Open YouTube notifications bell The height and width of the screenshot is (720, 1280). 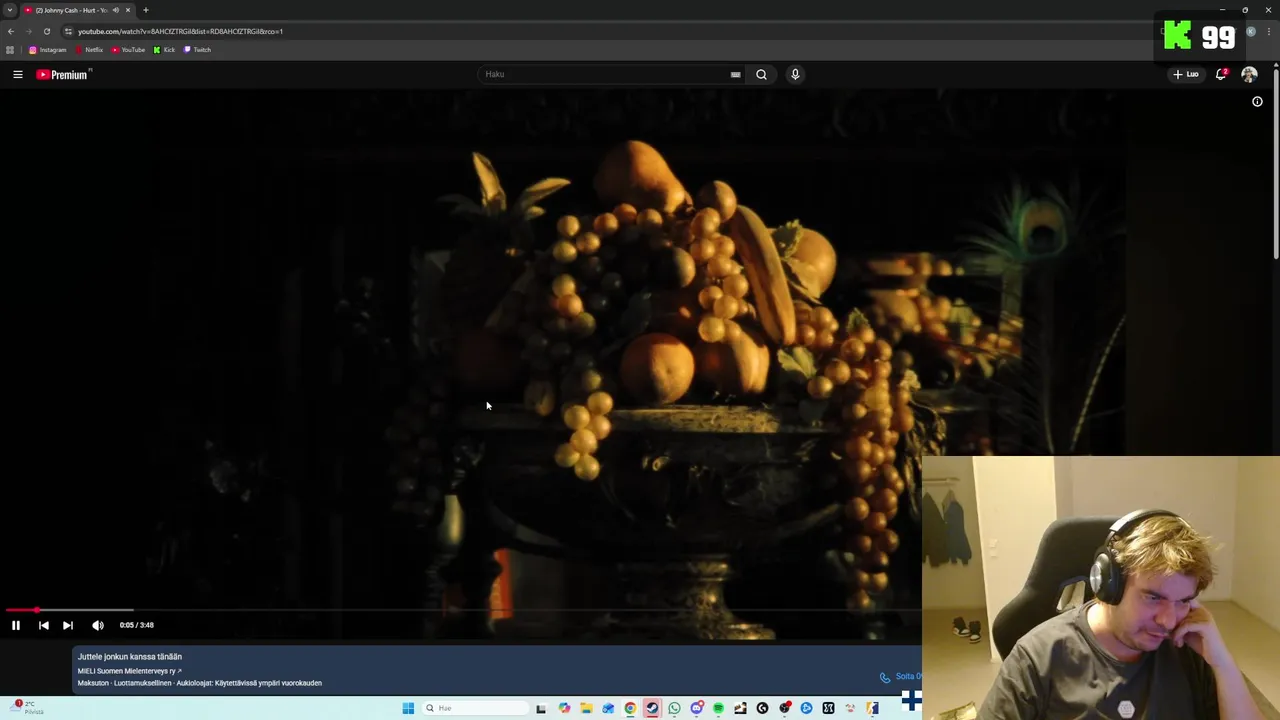[1221, 74]
